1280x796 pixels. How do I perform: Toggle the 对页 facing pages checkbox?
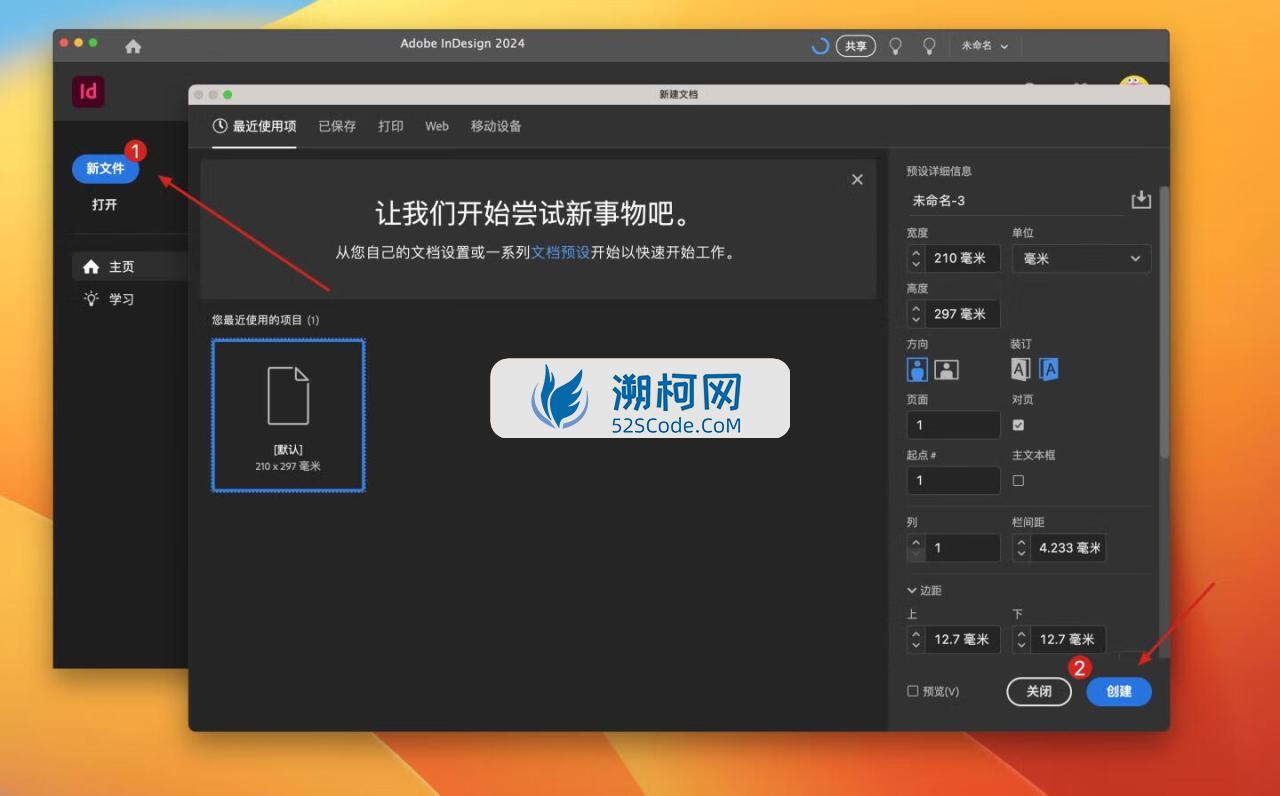[x=1018, y=425]
